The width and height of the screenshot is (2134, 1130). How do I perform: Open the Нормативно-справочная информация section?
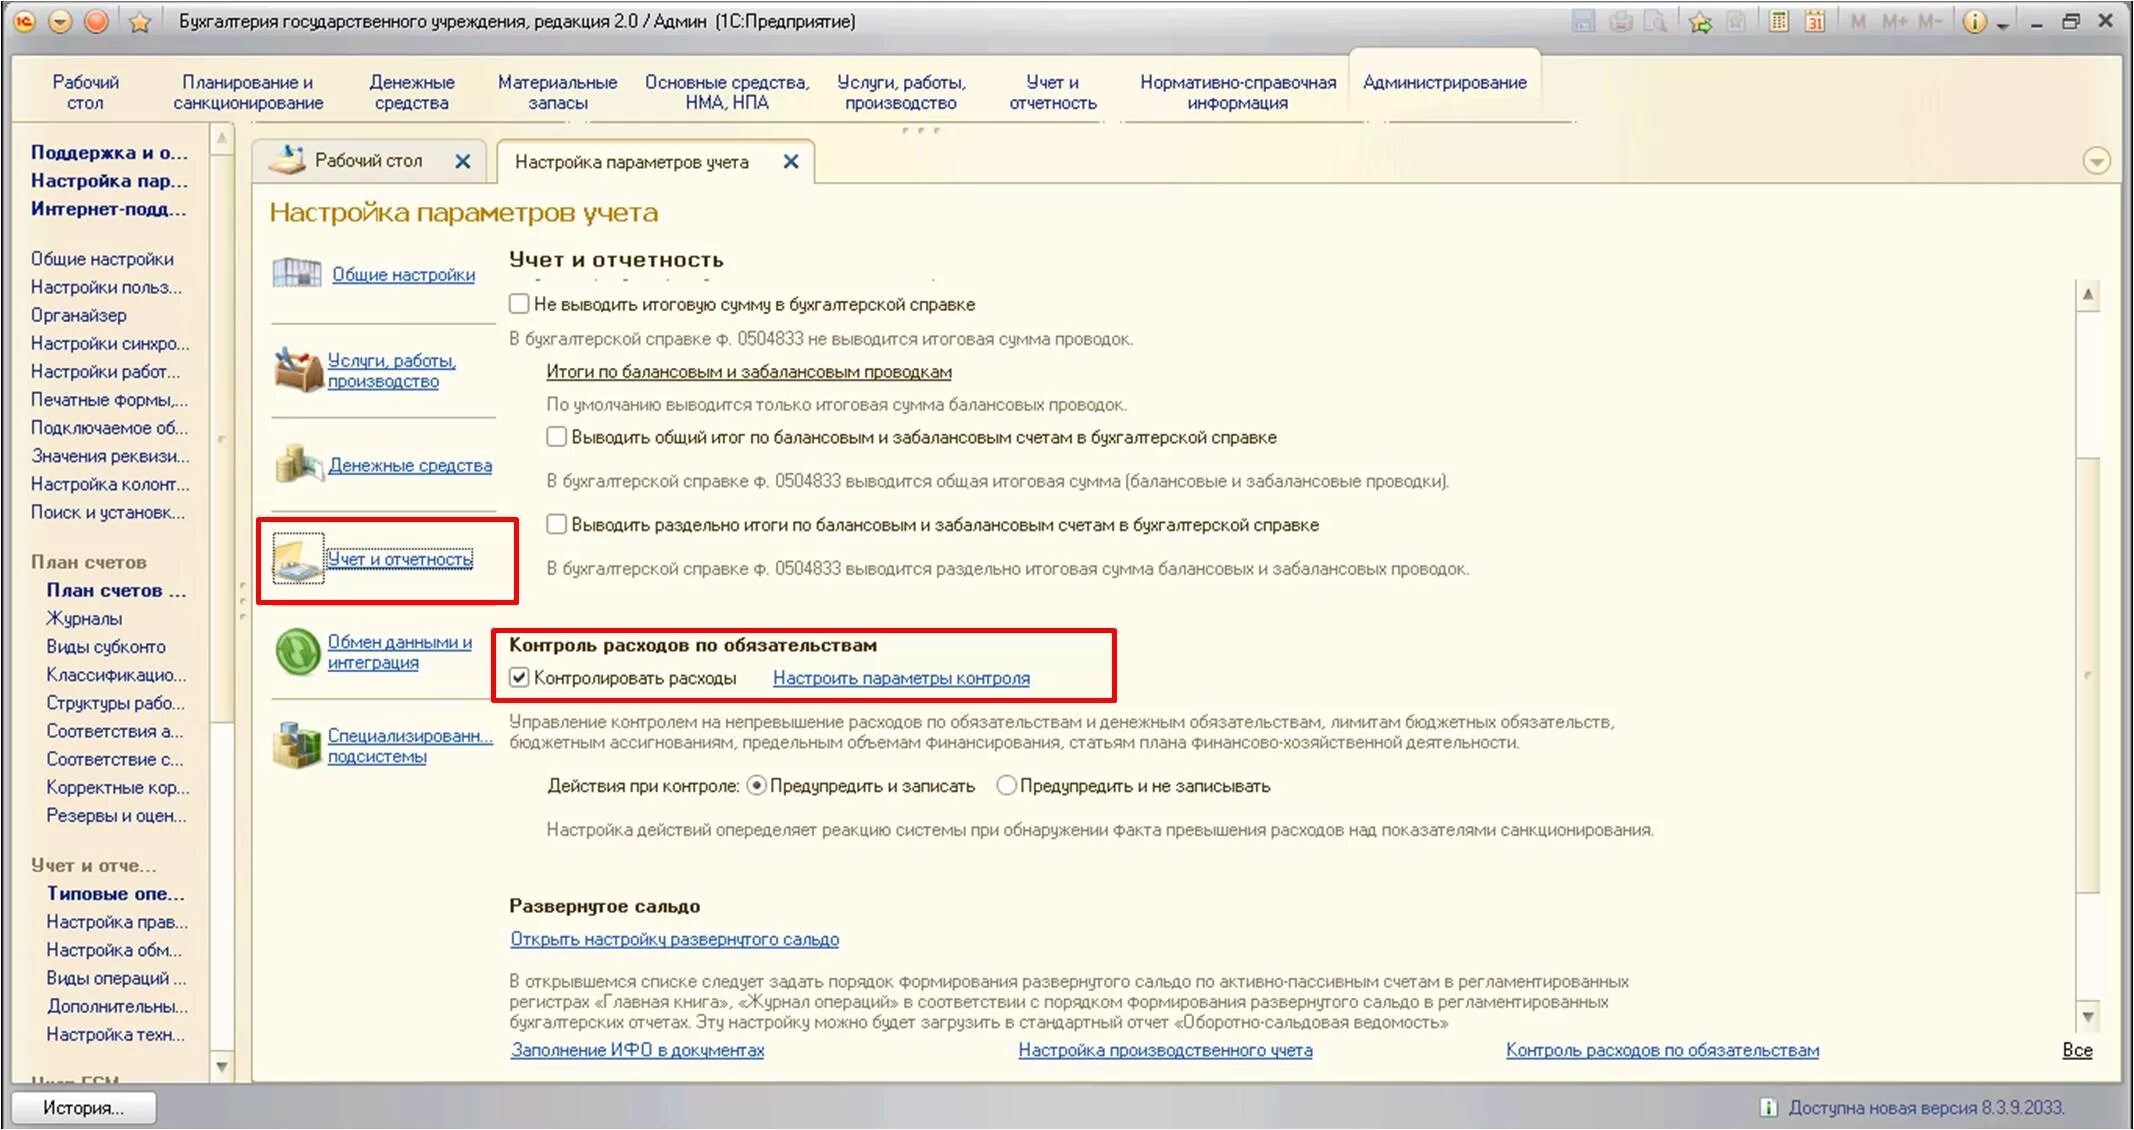point(1237,92)
